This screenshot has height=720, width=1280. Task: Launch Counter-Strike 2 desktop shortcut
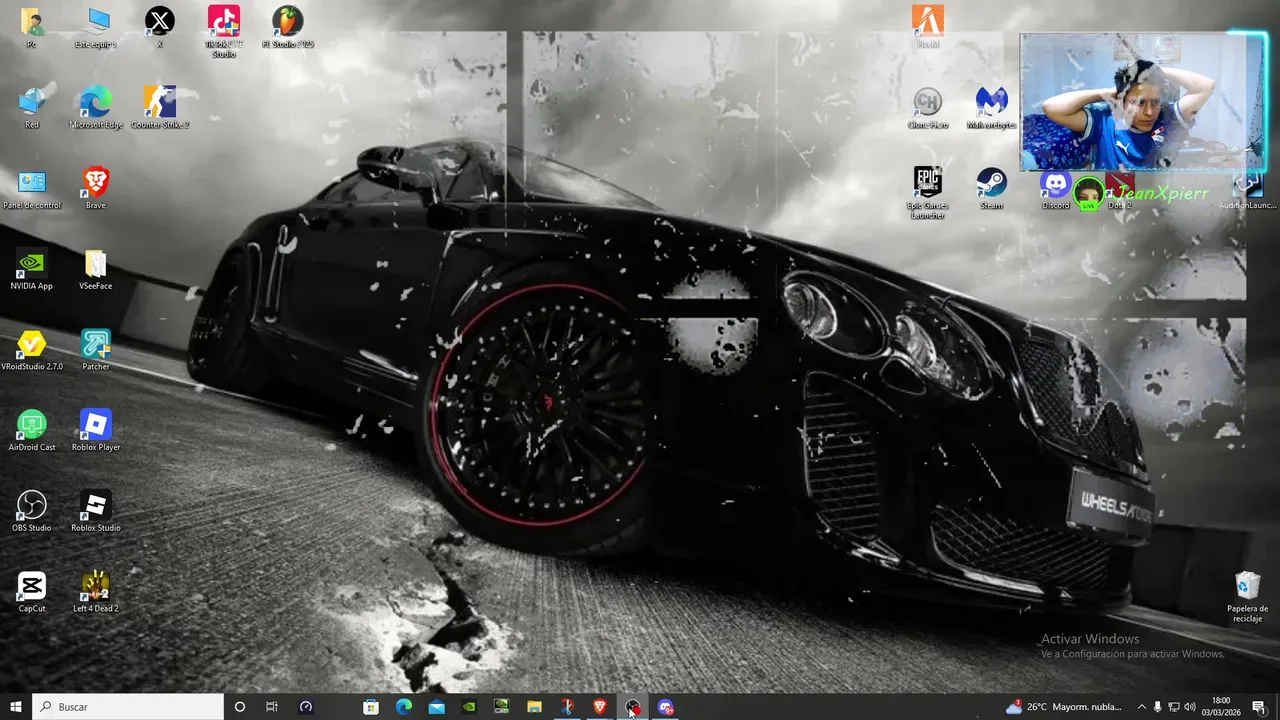pos(160,108)
